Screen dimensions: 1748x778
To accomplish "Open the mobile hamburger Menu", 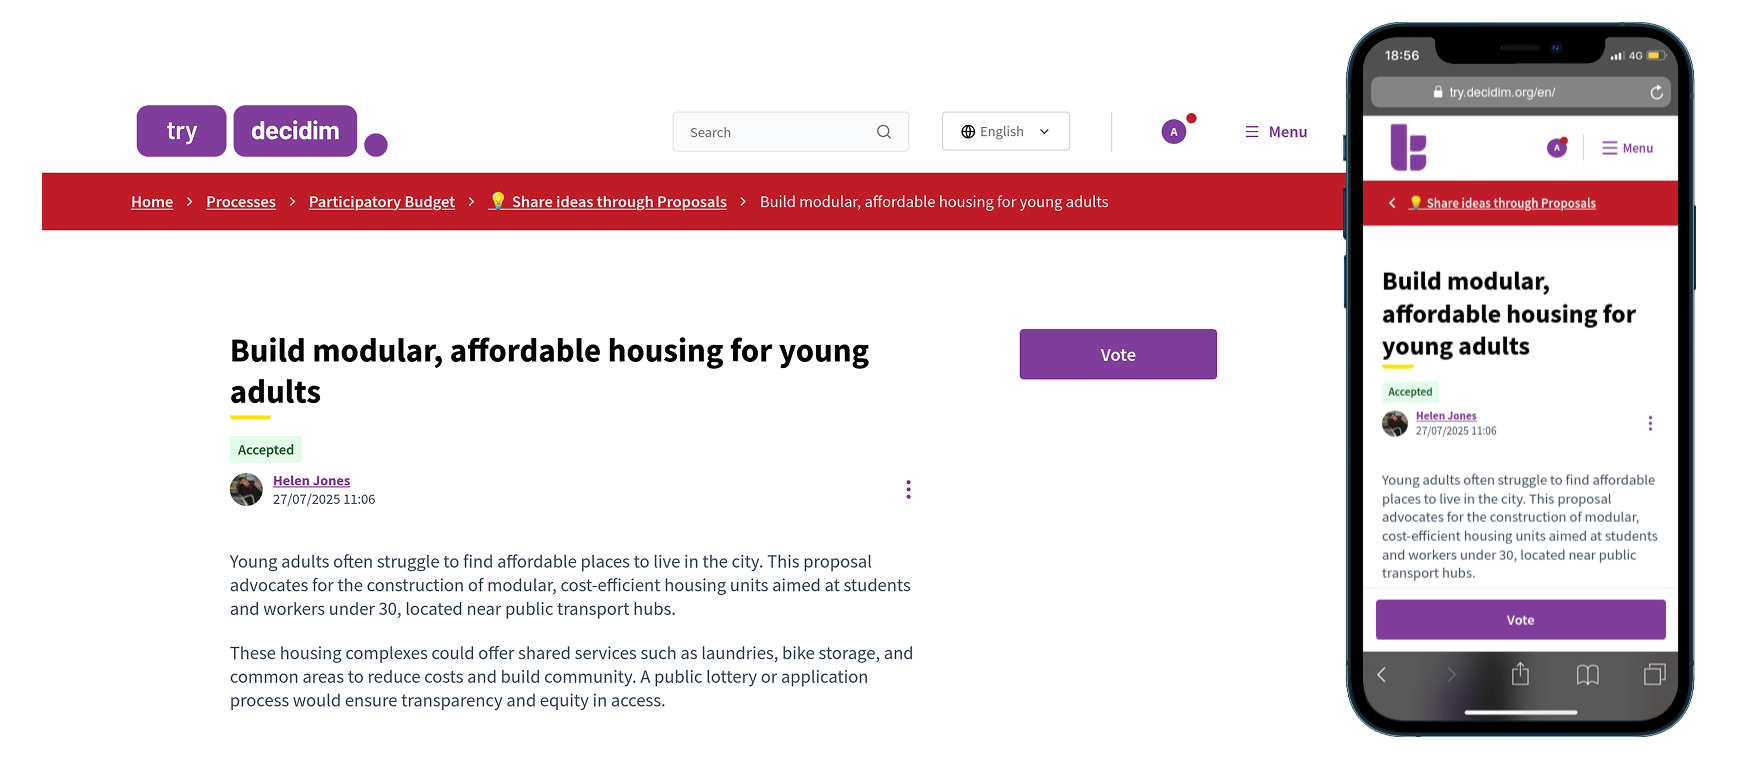I will coord(1627,148).
